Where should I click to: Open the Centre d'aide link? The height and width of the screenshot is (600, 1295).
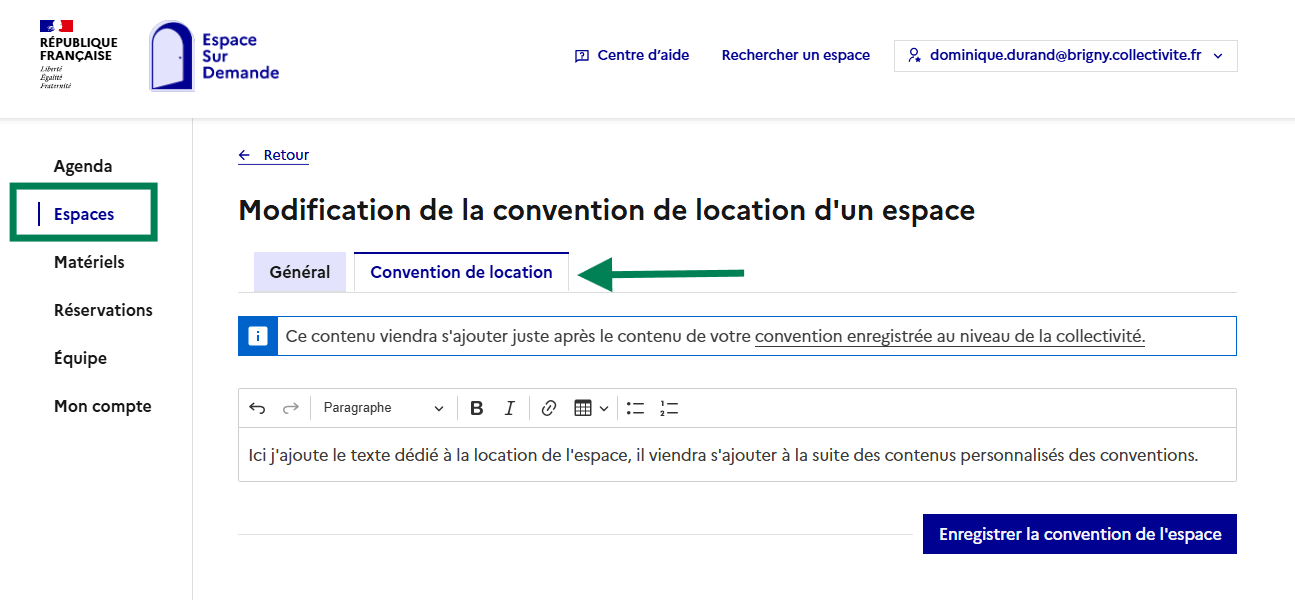click(632, 56)
